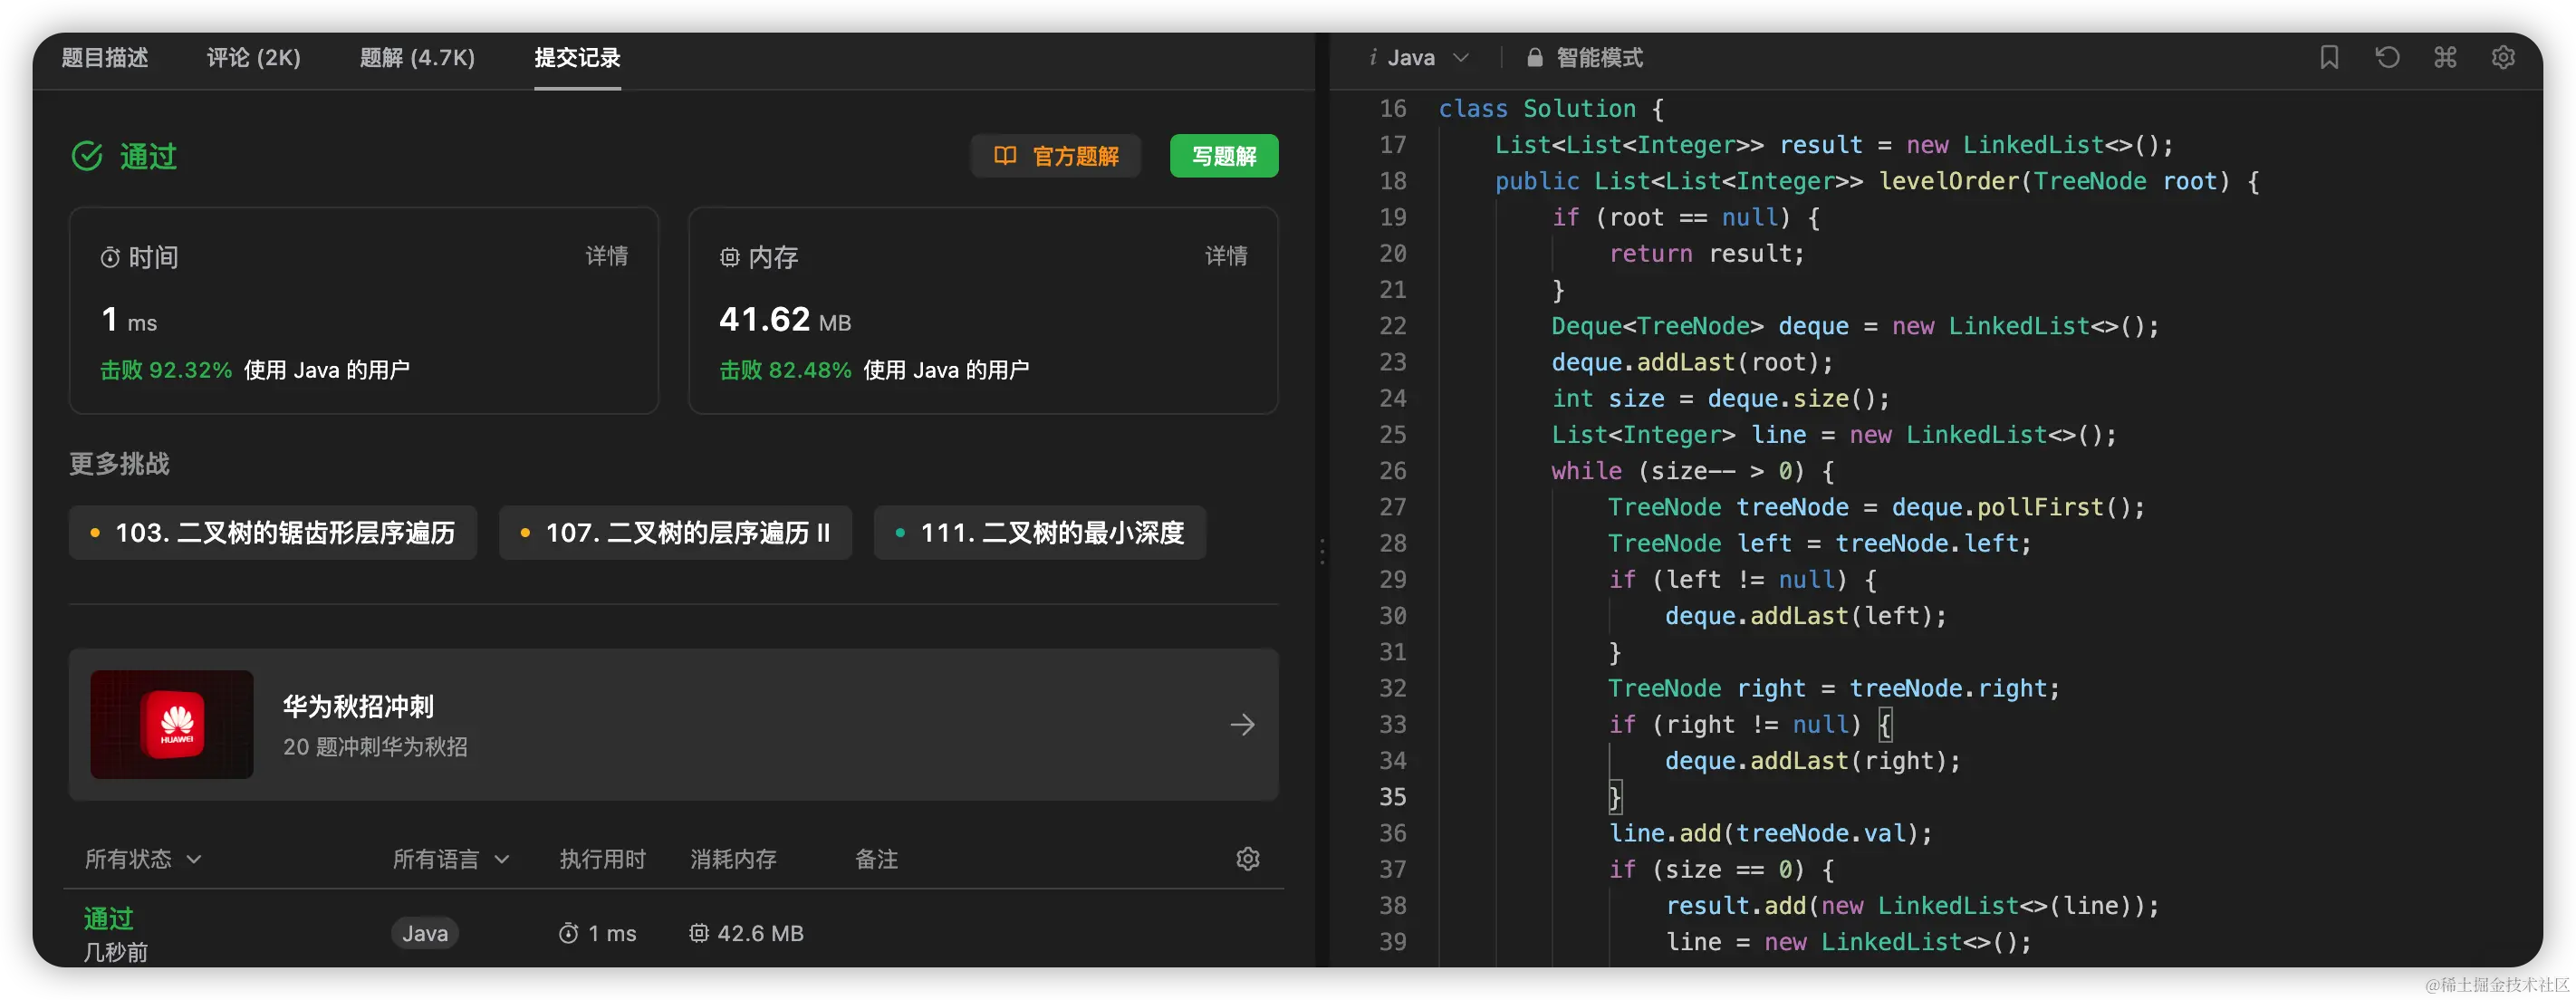This screenshot has width=2576, height=1000.
Task: Click the green pass checkmark icon
Action: (x=87, y=156)
